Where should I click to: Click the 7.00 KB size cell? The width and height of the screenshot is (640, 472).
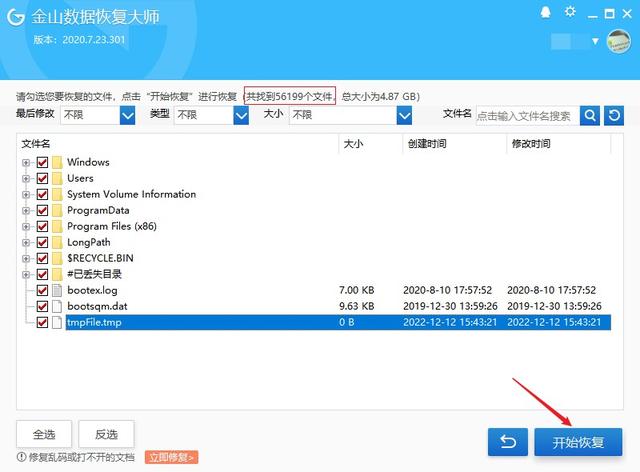pos(357,290)
